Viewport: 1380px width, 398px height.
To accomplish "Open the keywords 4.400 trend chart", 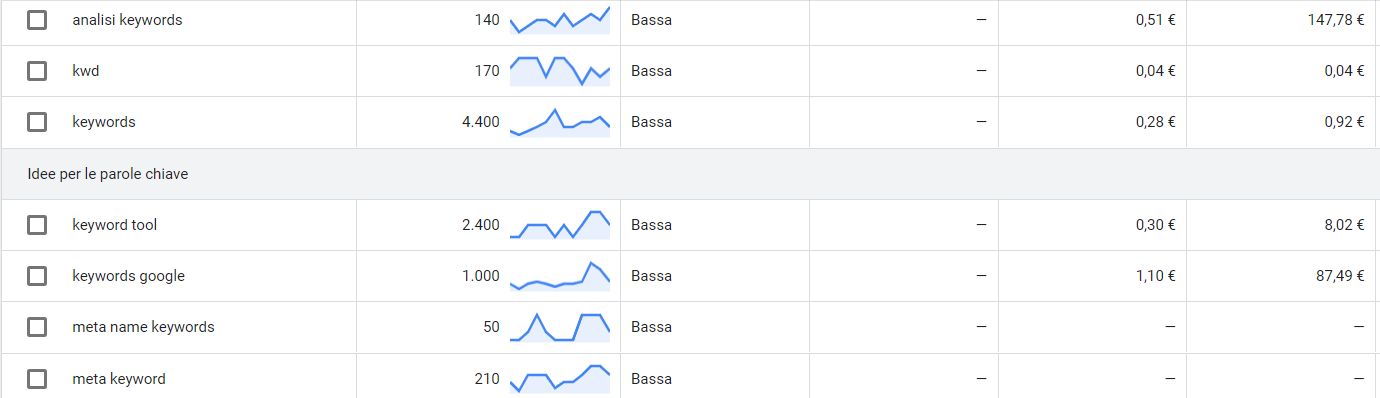I will (560, 122).
